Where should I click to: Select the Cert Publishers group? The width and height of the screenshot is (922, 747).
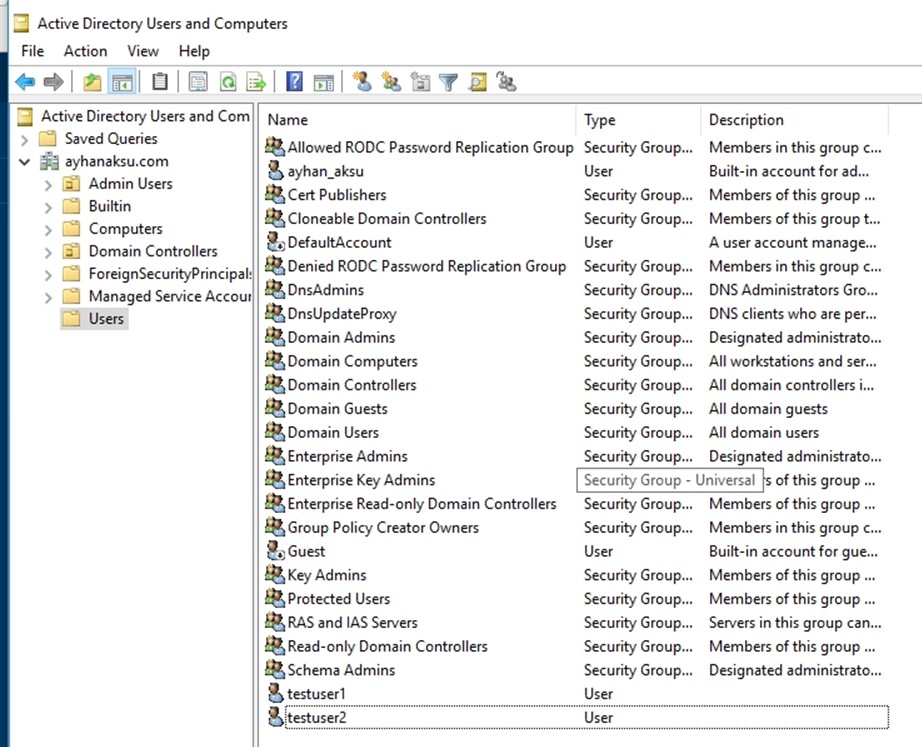336,195
